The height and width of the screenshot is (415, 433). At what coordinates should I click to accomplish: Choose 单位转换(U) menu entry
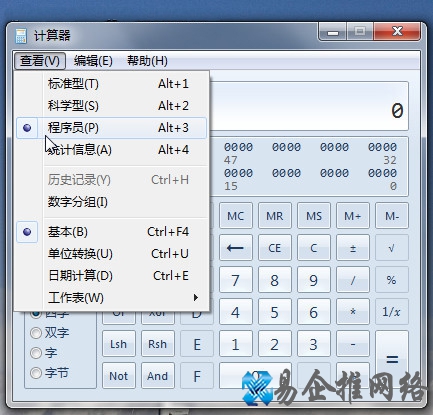[111, 254]
